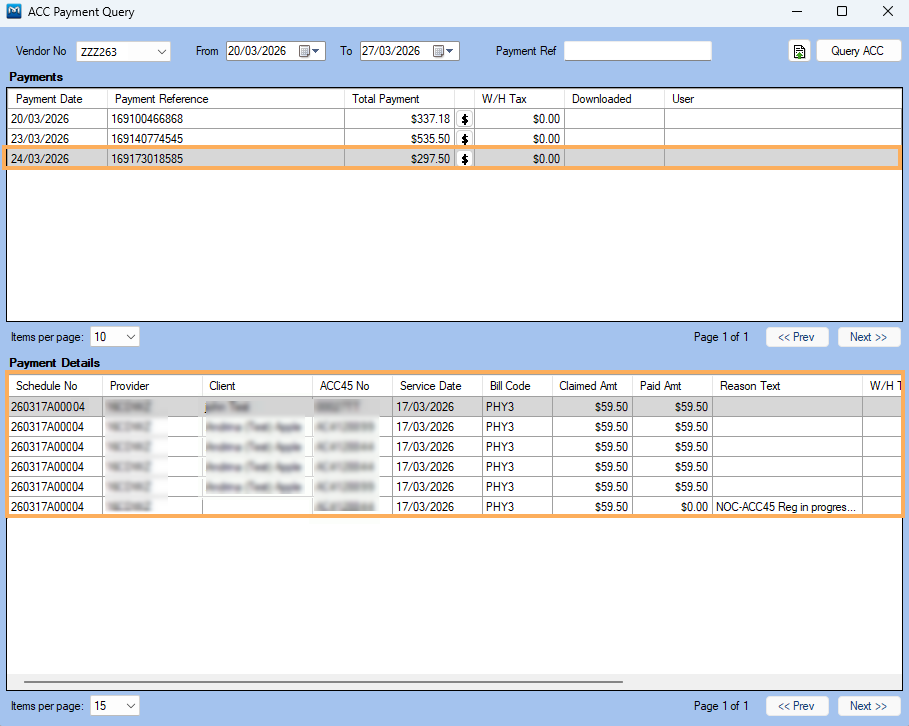Click the Query ACC button

pyautogui.click(x=858, y=51)
